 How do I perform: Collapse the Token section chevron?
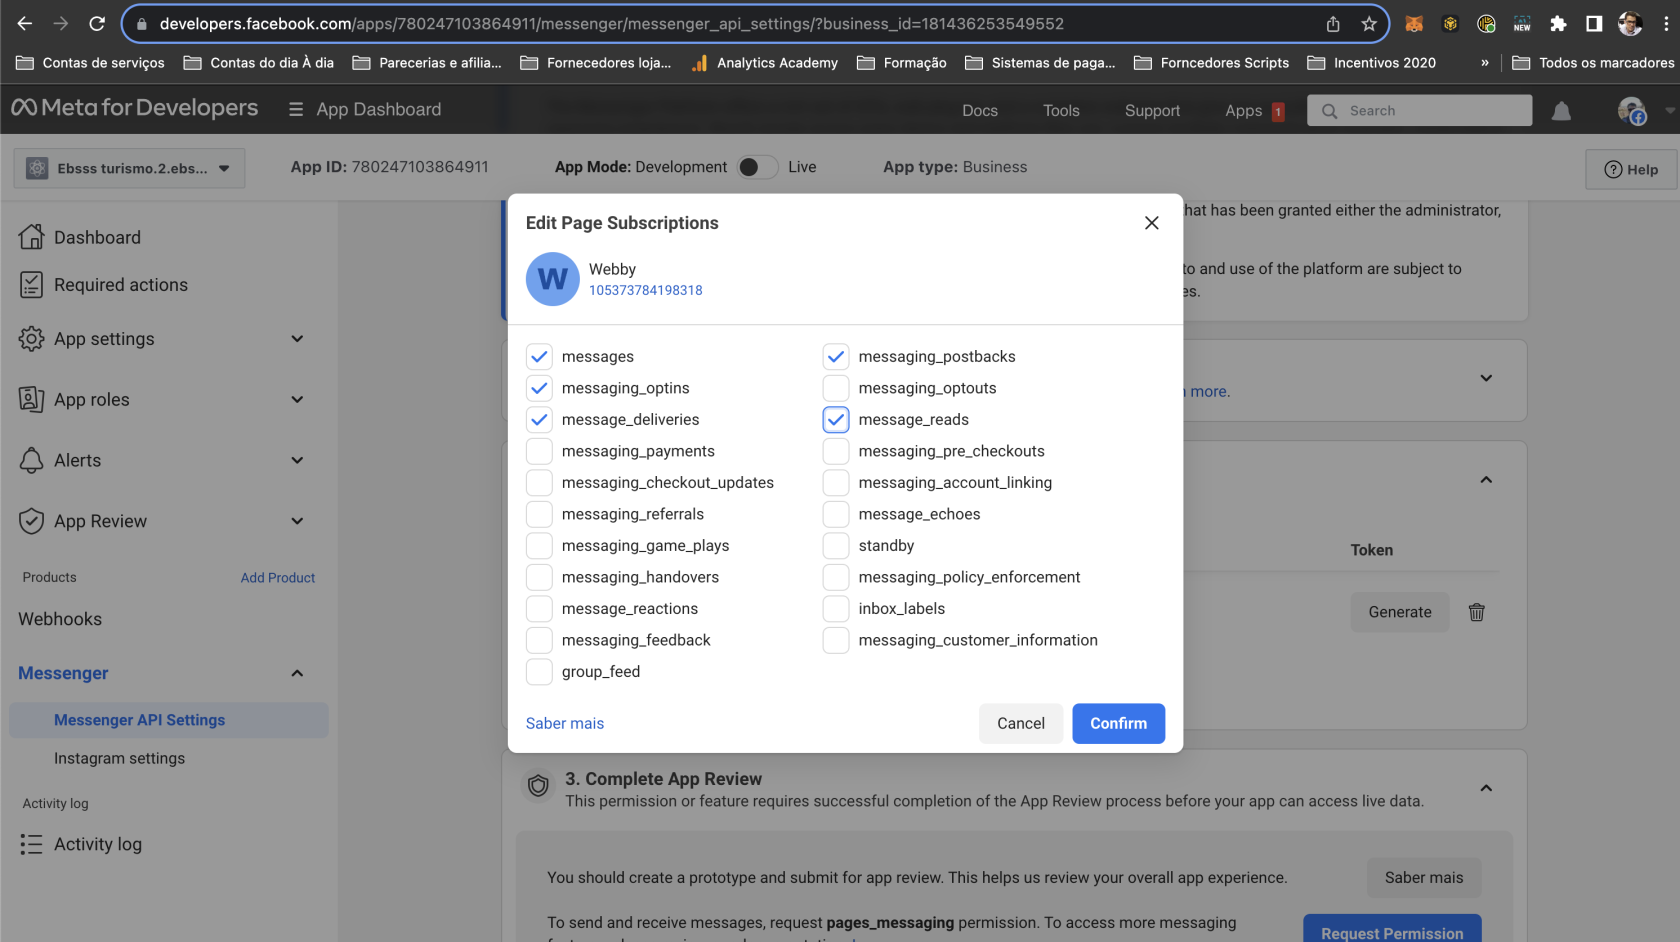click(1486, 480)
